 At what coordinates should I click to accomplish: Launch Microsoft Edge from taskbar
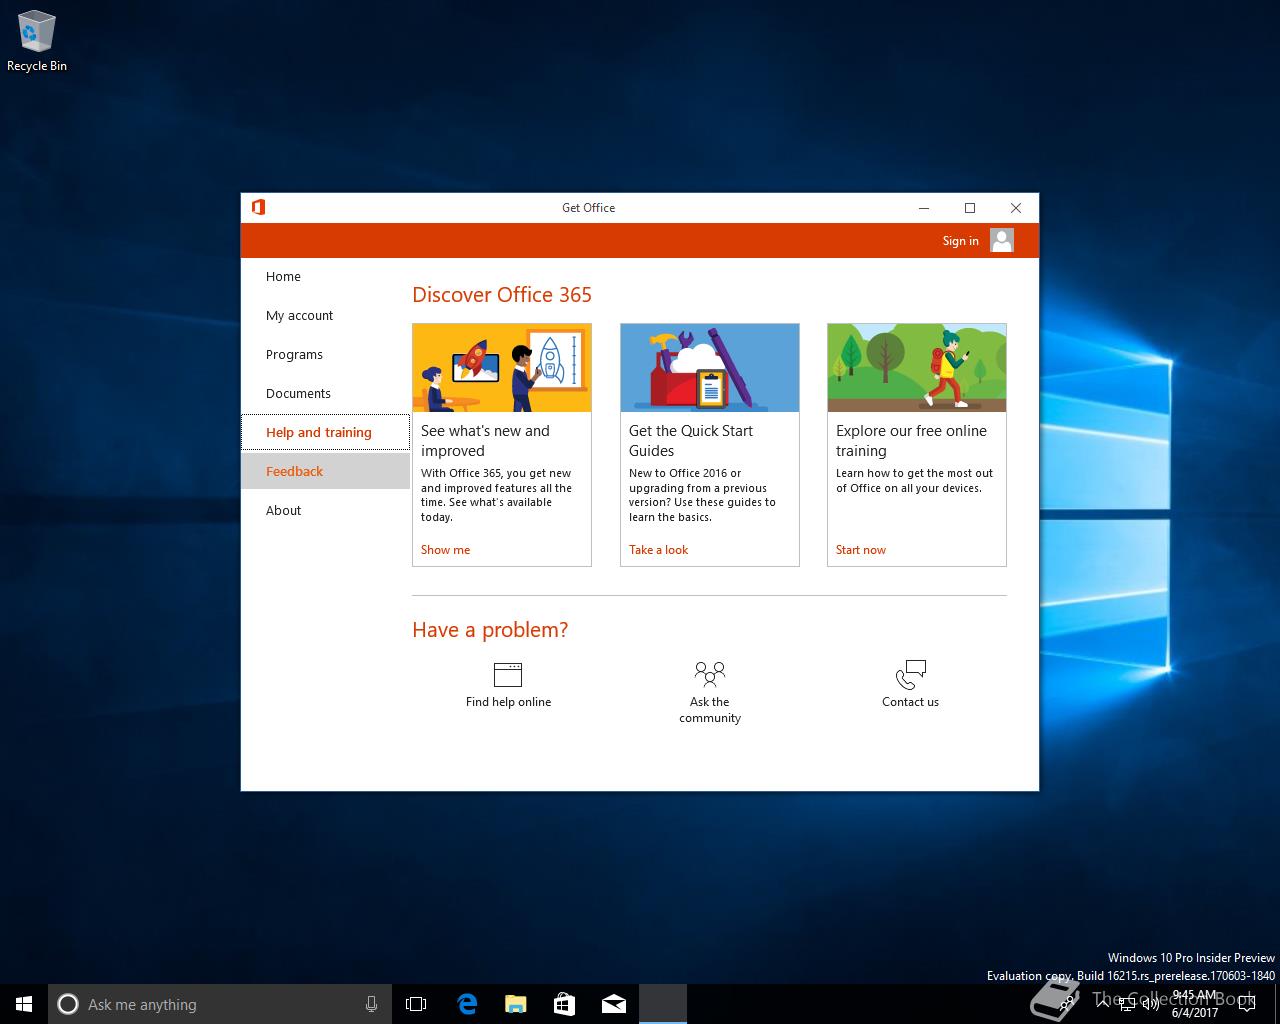(466, 1004)
